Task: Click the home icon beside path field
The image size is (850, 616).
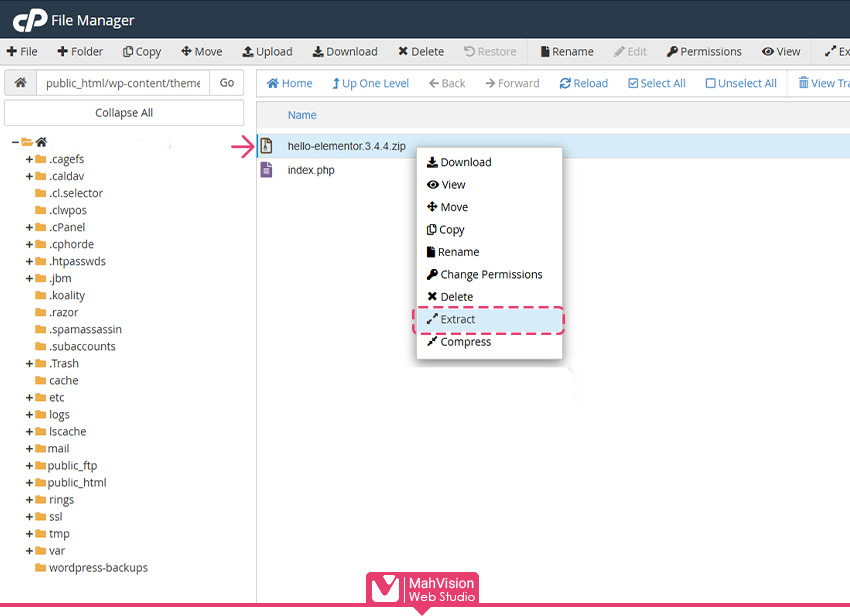Action: click(x=20, y=83)
